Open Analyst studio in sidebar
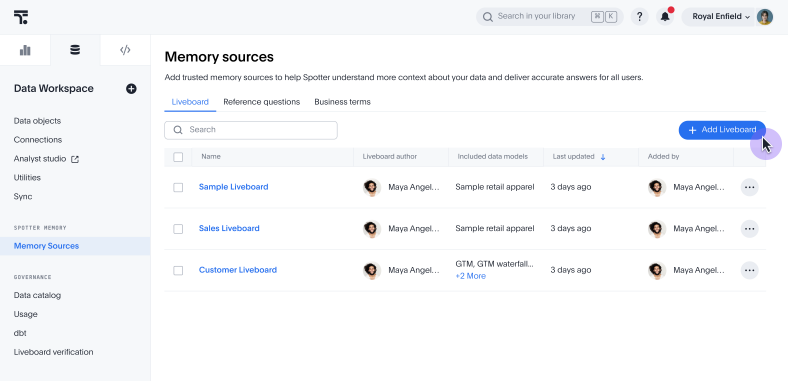Image resolution: width=788 pixels, height=381 pixels. [40, 159]
